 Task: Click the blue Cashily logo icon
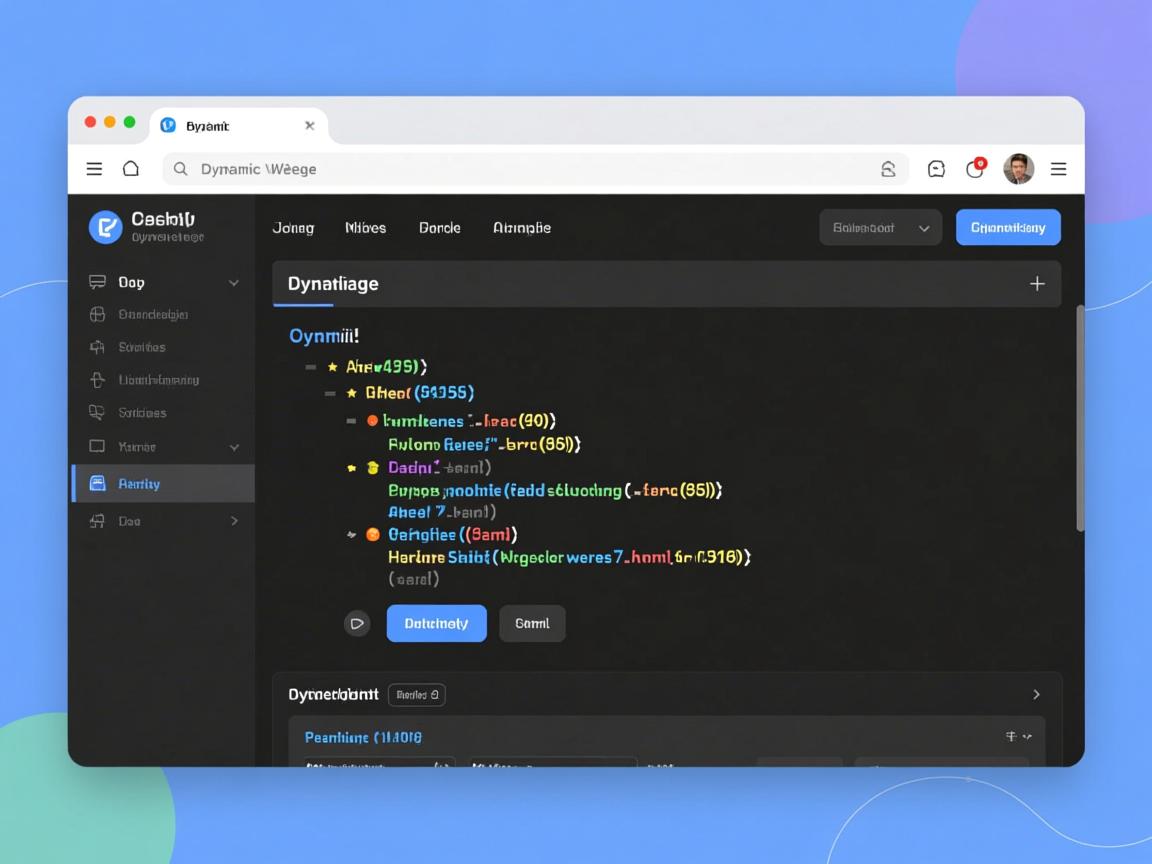[x=105, y=227]
